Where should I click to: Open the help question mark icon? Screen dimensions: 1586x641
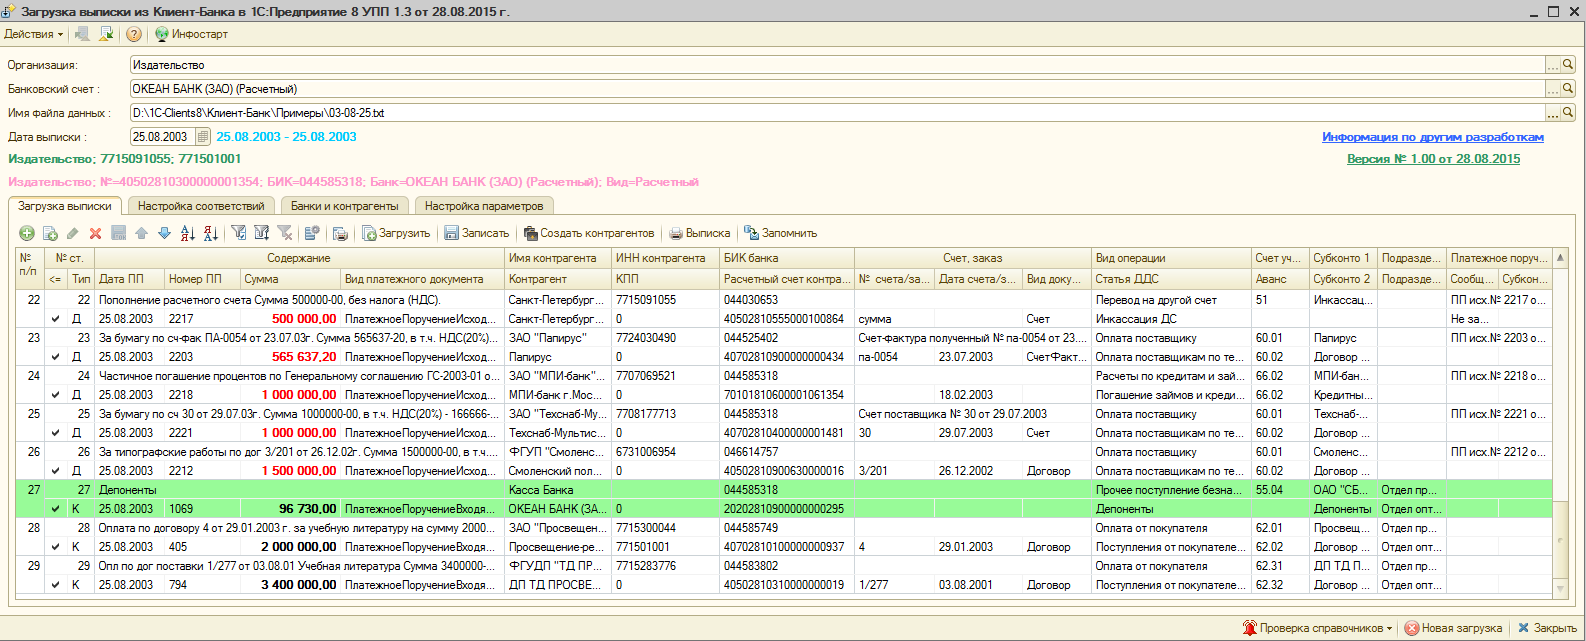[x=134, y=34]
